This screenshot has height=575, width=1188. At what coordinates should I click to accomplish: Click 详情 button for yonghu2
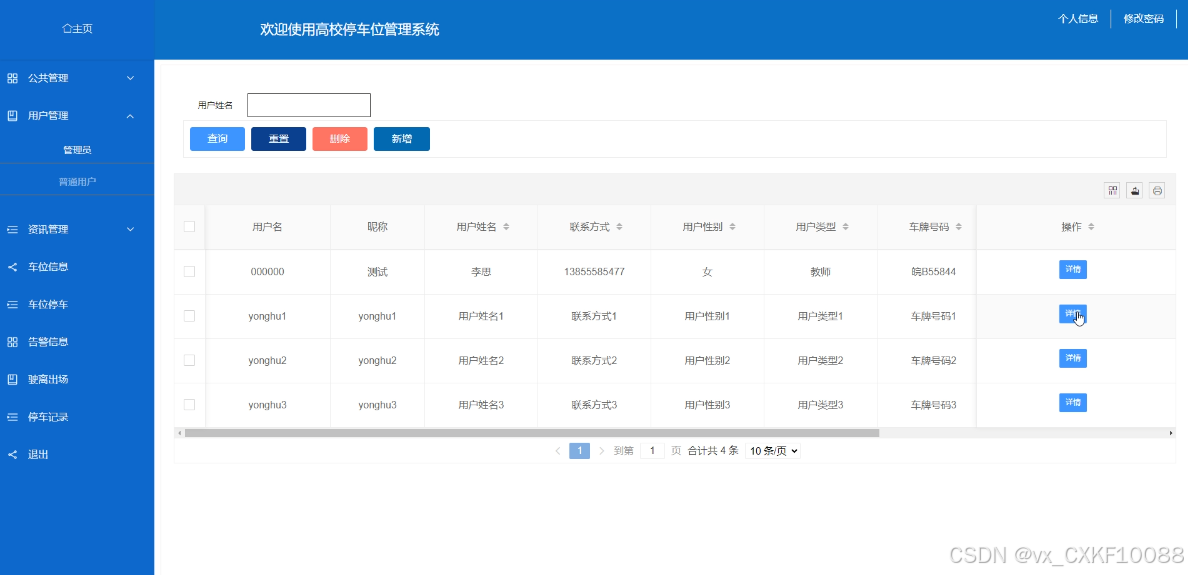click(x=1073, y=358)
